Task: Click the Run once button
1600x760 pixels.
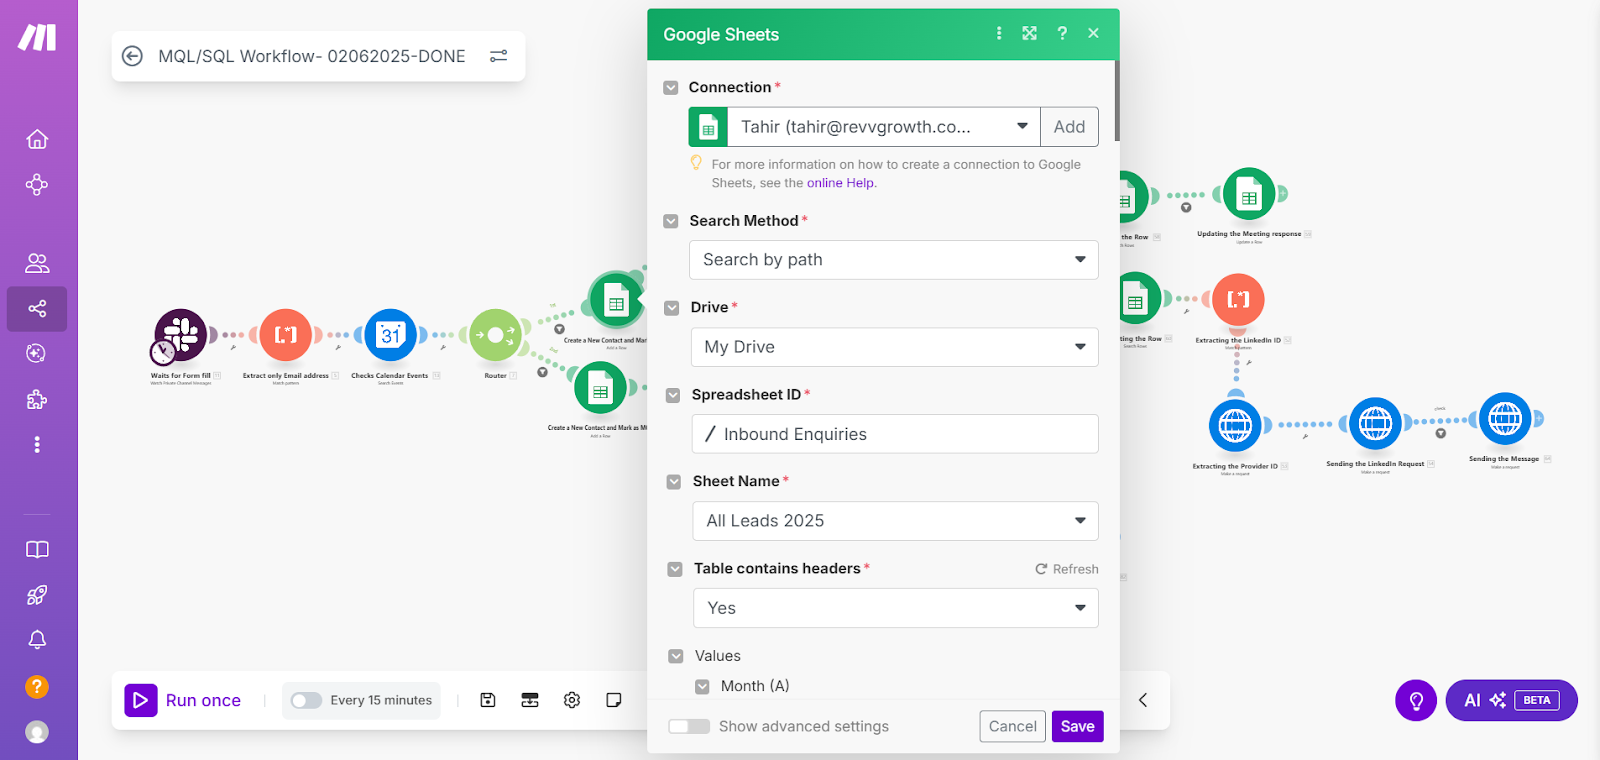Action: (183, 700)
